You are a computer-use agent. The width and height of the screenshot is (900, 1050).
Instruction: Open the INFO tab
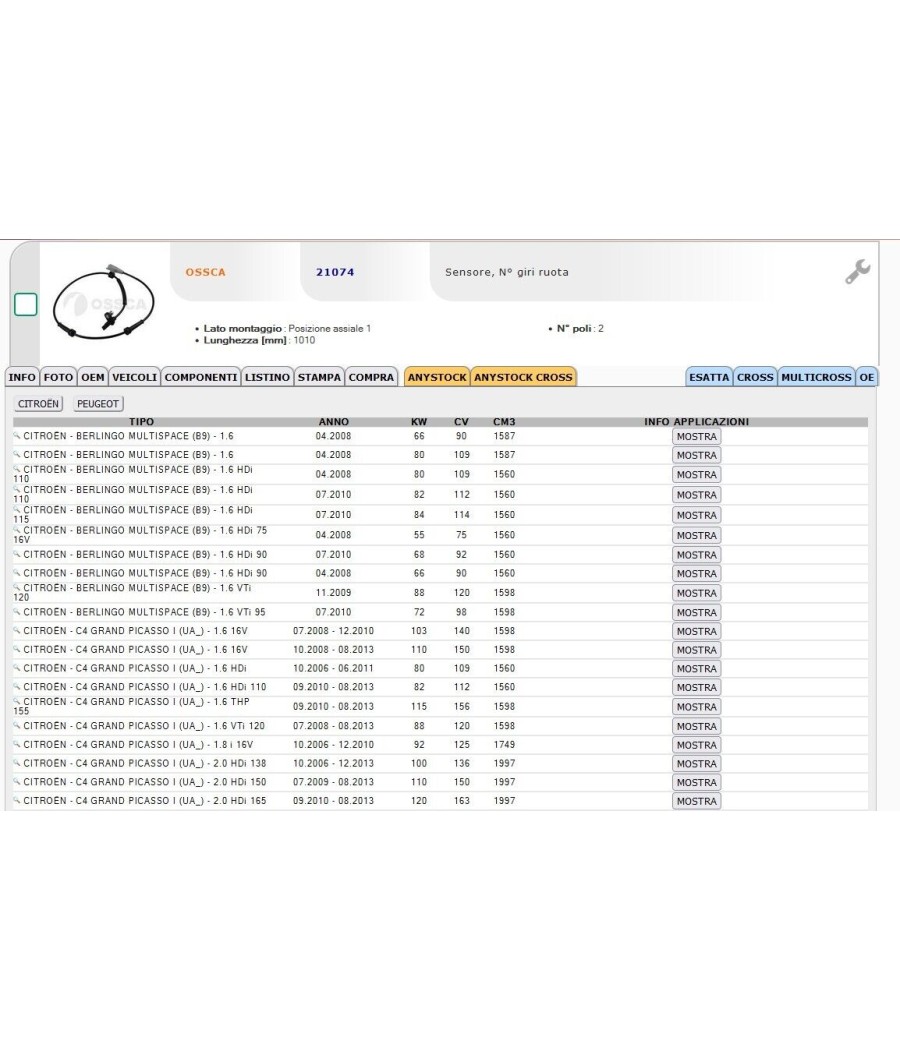[22, 377]
